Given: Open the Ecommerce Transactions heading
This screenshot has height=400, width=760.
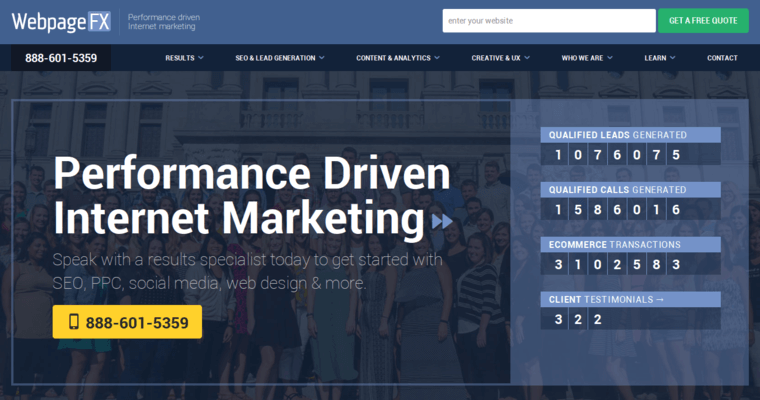Looking at the screenshot, I should point(615,244).
